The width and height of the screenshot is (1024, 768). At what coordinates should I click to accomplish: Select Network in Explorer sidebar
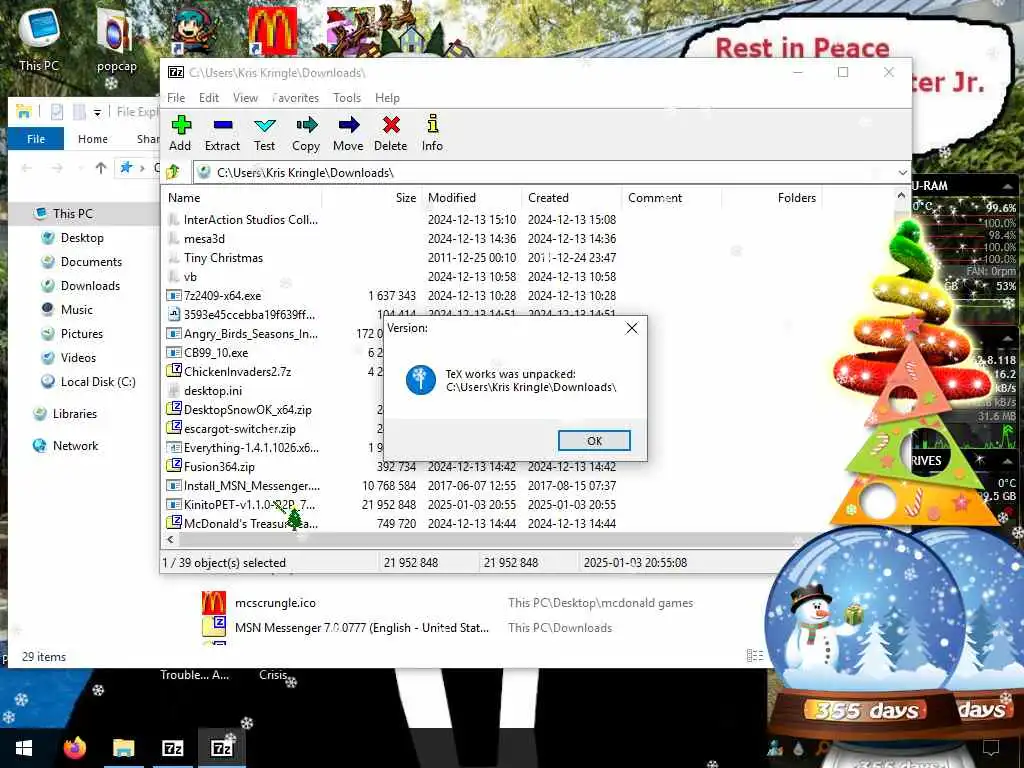(x=75, y=446)
